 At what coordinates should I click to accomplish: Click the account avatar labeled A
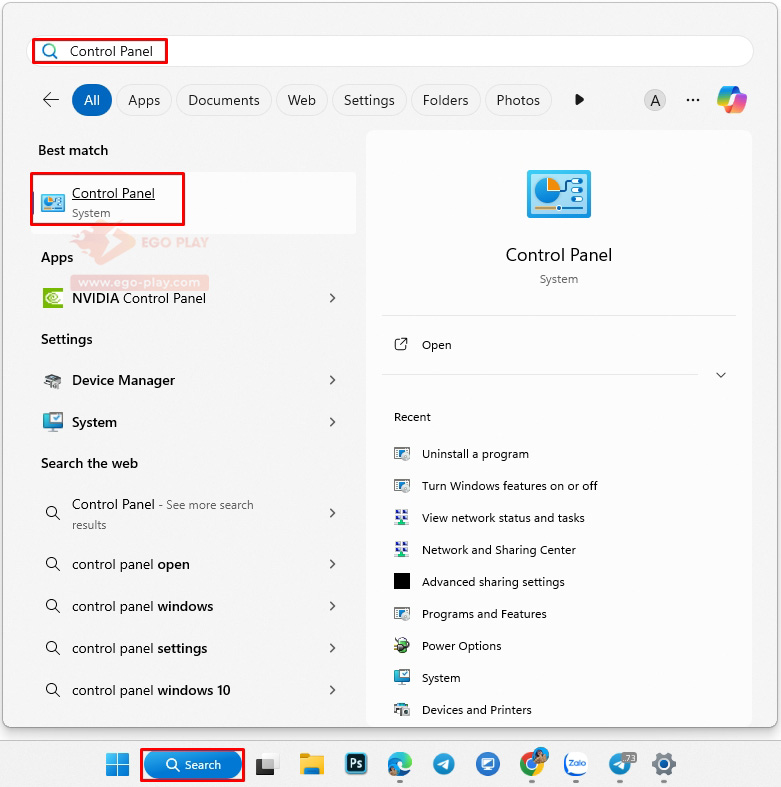tap(655, 100)
